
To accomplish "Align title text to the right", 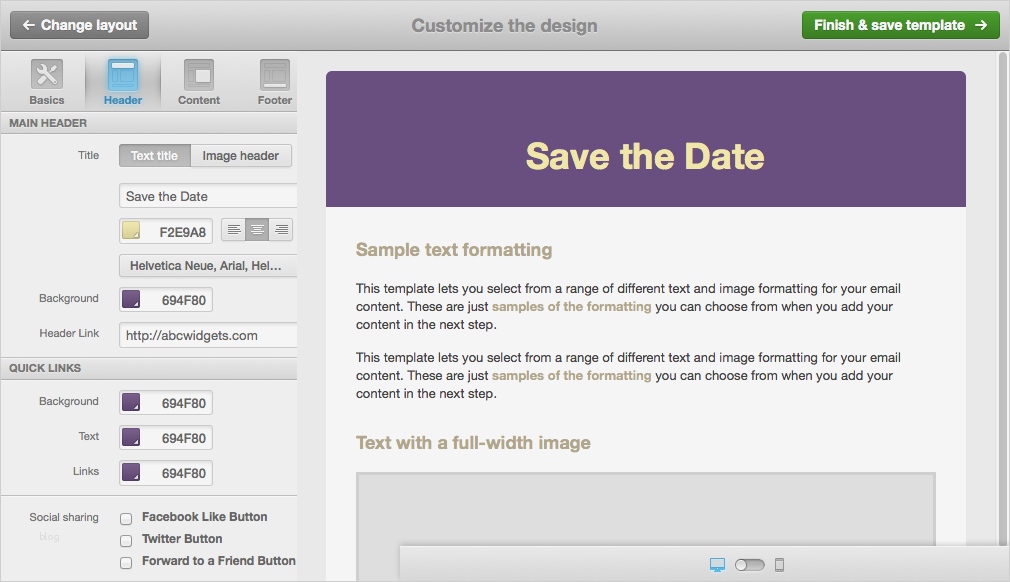I will pyautogui.click(x=281, y=230).
